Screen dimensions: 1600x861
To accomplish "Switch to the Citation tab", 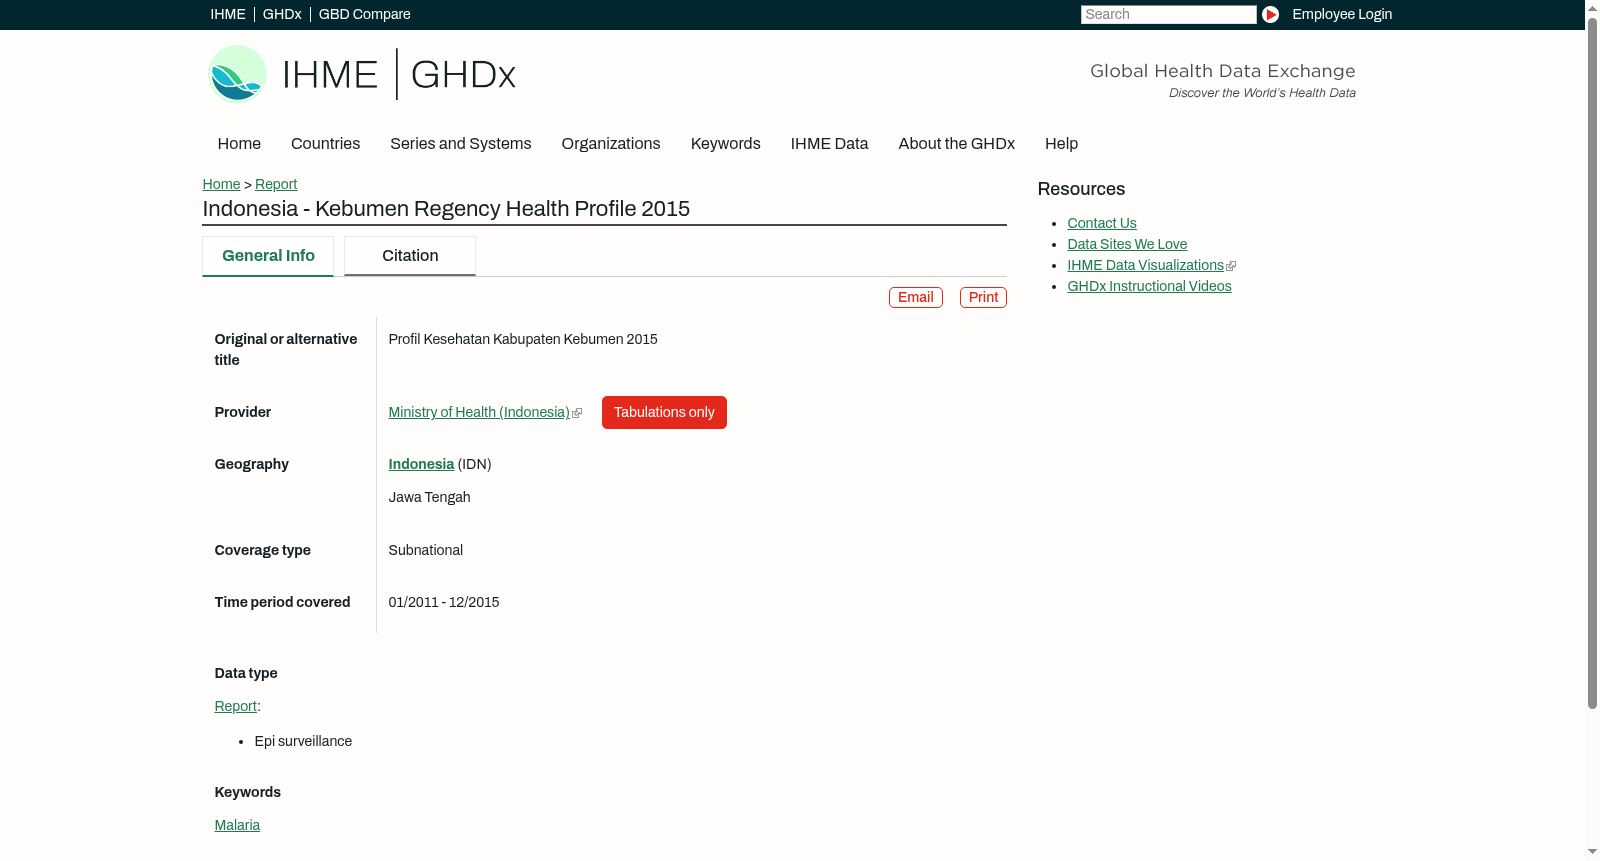I will 410,256.
